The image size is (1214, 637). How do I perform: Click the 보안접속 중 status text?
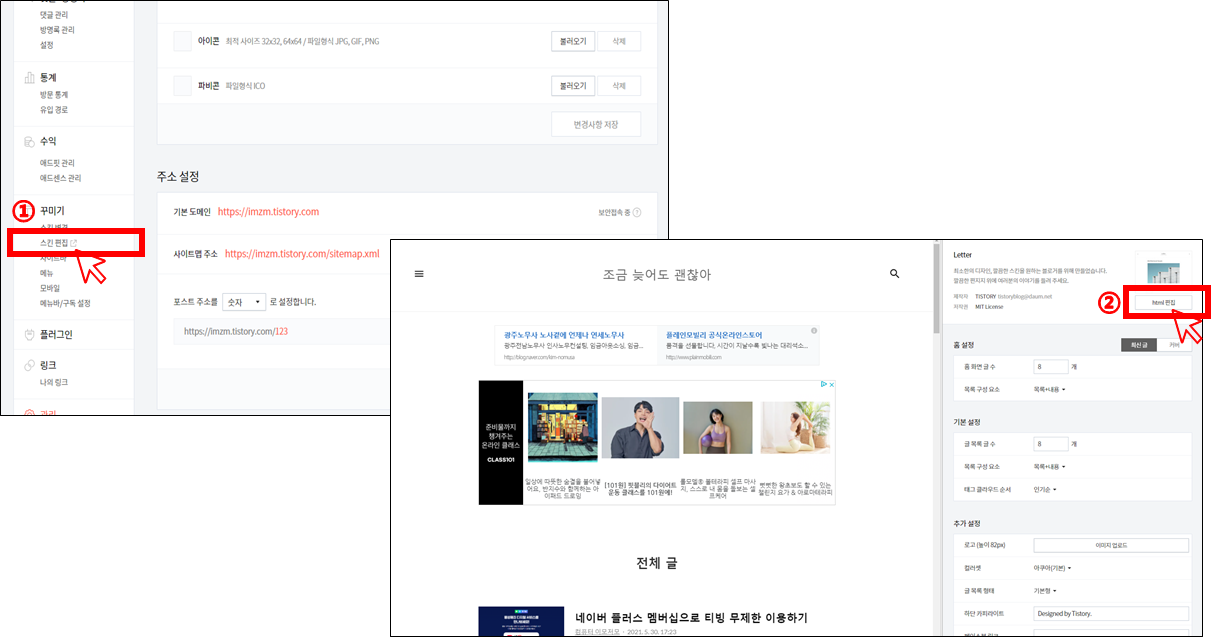click(x=614, y=212)
